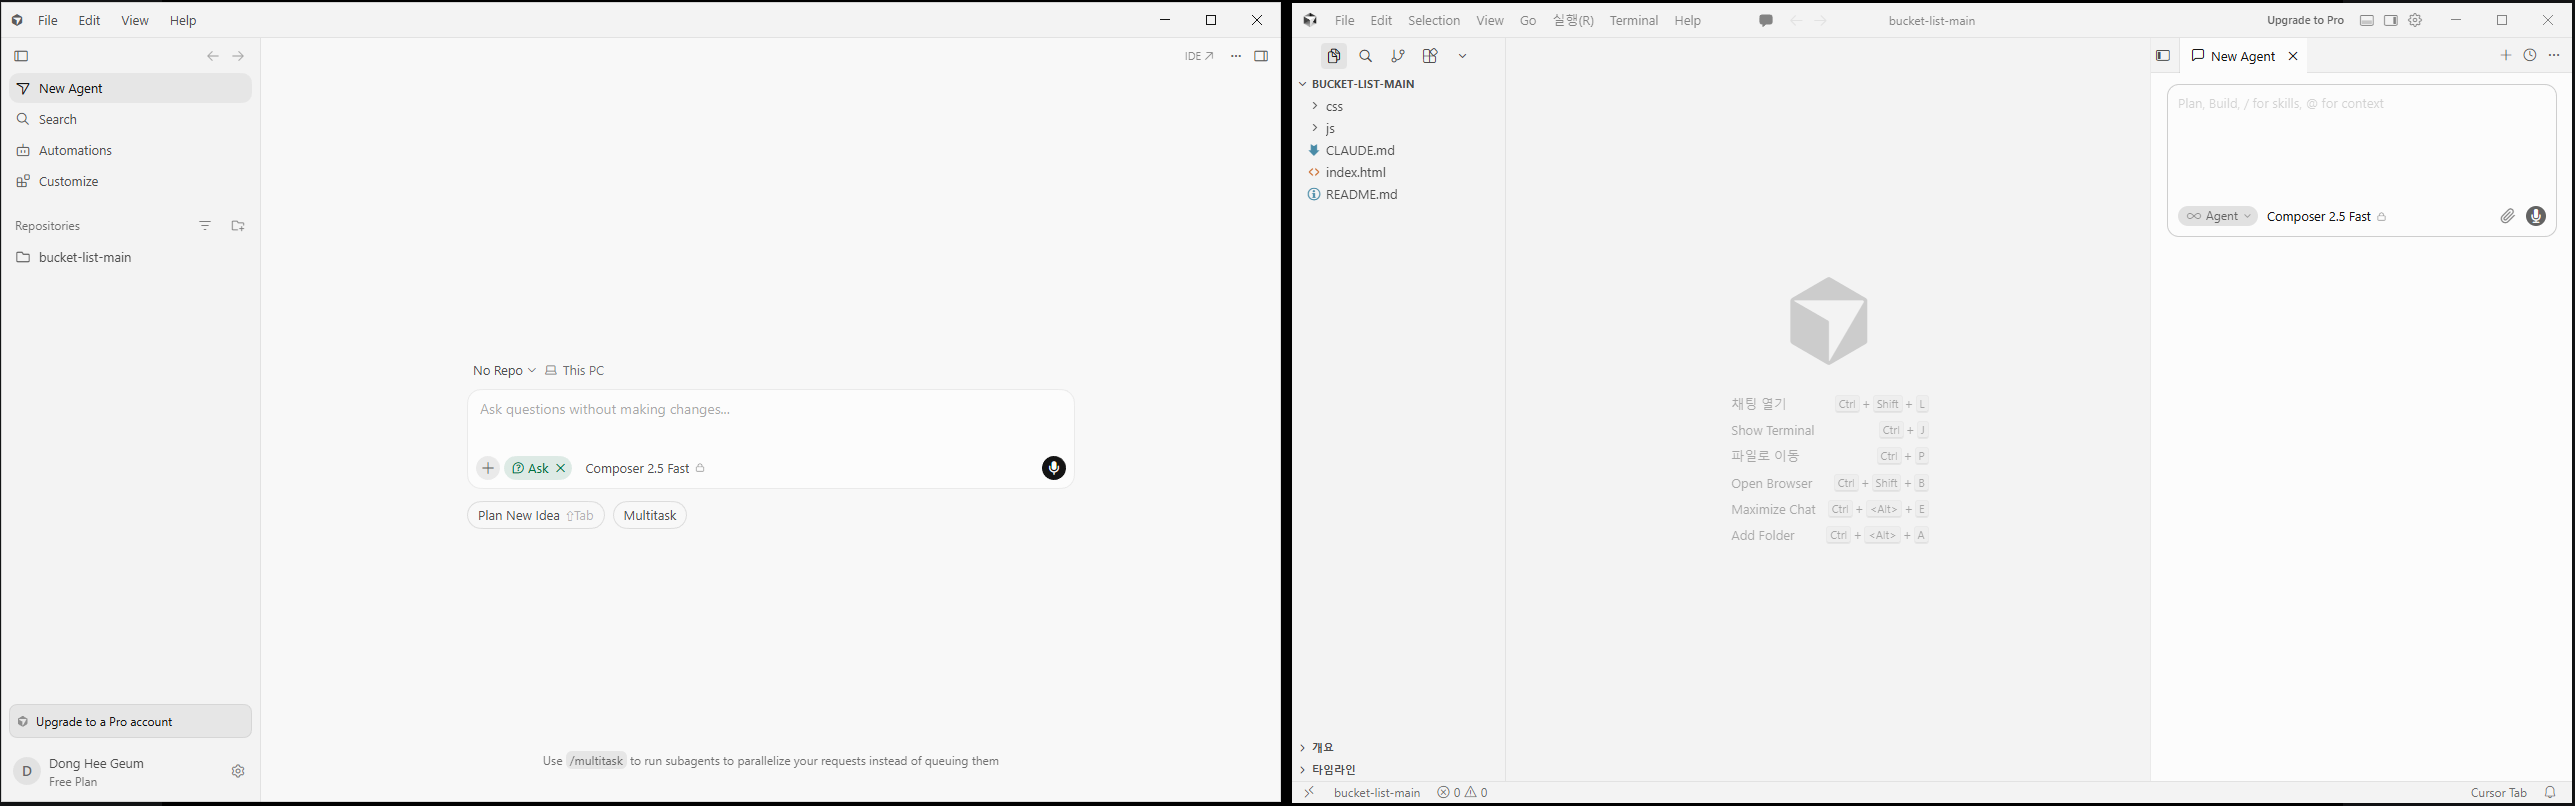Remove the Ask mode chip
This screenshot has height=806, width=2575.
pyautogui.click(x=561, y=468)
